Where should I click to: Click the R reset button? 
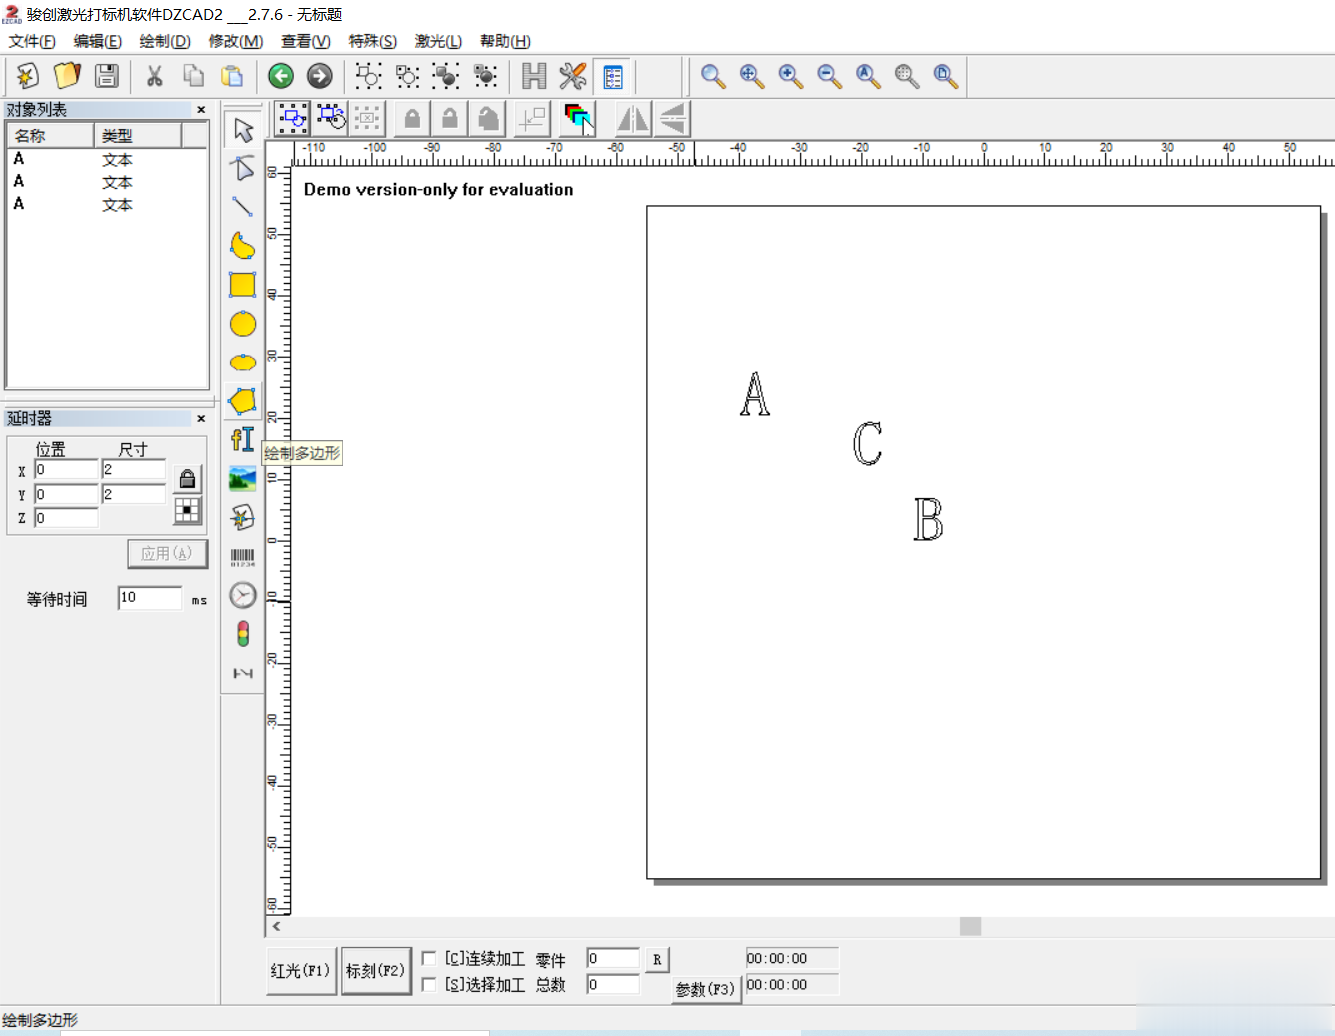point(657,960)
